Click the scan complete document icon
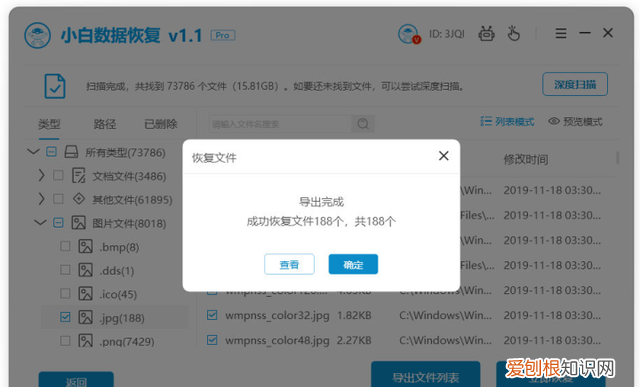The height and width of the screenshot is (387, 640). point(55,86)
